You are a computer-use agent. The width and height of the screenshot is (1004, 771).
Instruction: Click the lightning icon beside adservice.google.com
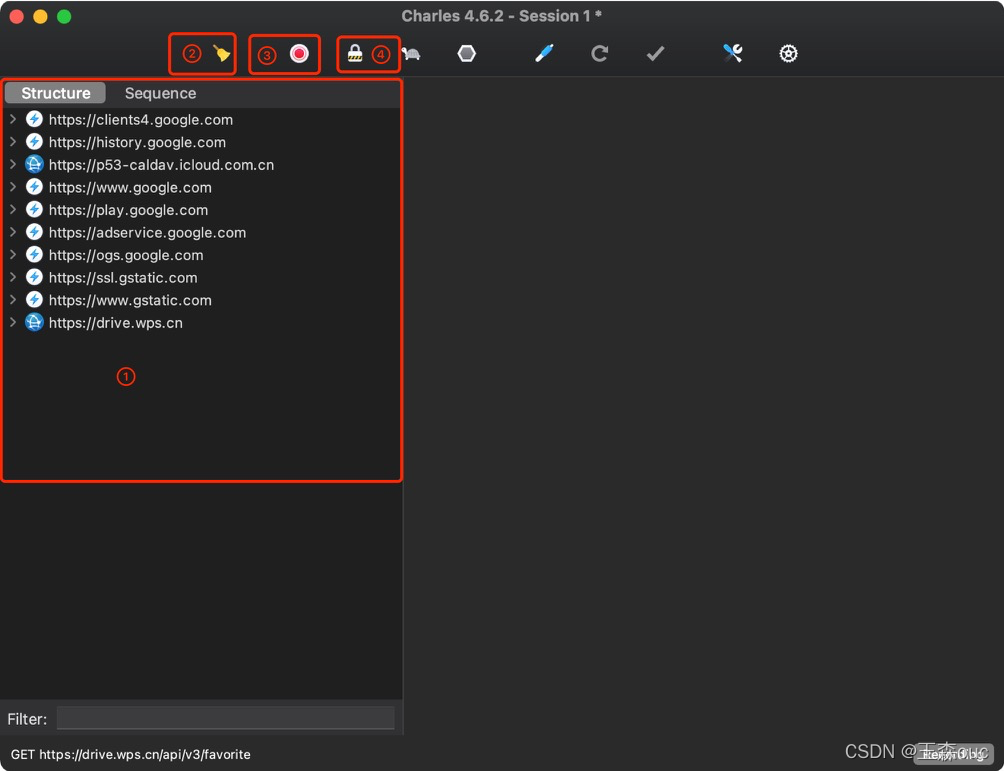point(34,232)
